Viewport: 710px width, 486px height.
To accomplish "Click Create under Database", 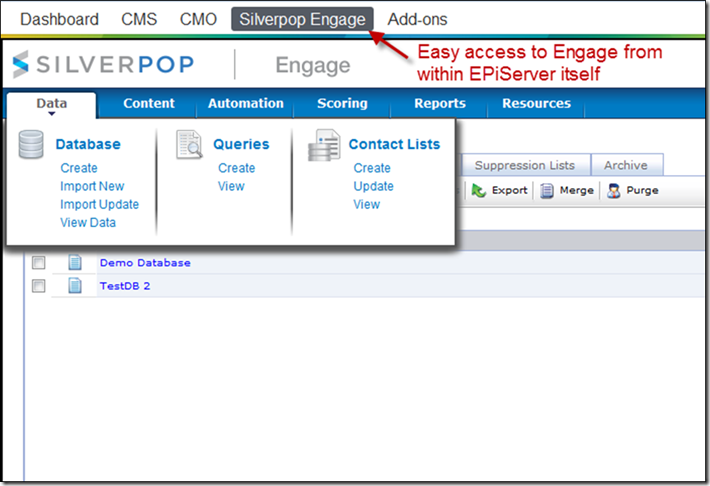I will (x=79, y=168).
